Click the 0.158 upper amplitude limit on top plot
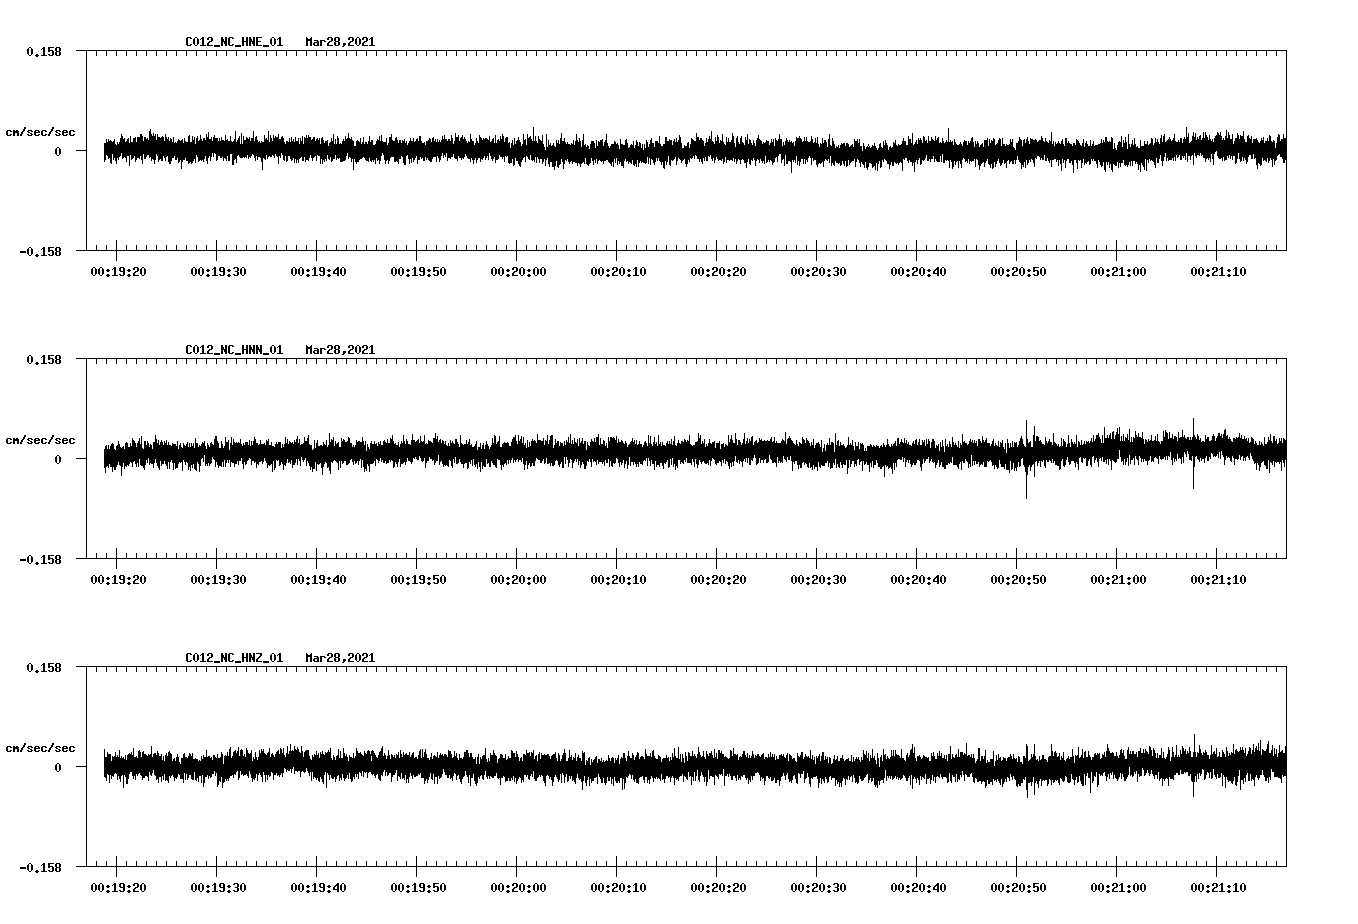 pos(43,50)
